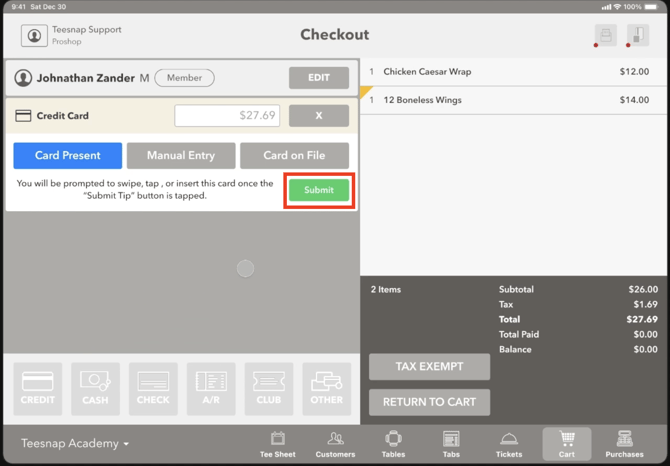Viewport: 670px width, 466px height.
Task: Remove credit card payment with X
Action: (x=319, y=116)
